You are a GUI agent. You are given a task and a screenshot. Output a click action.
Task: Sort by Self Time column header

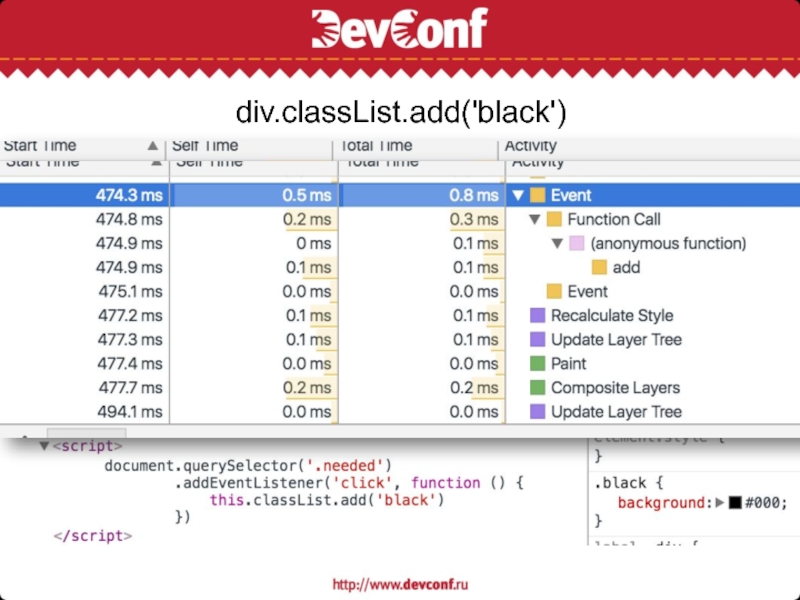[207, 146]
